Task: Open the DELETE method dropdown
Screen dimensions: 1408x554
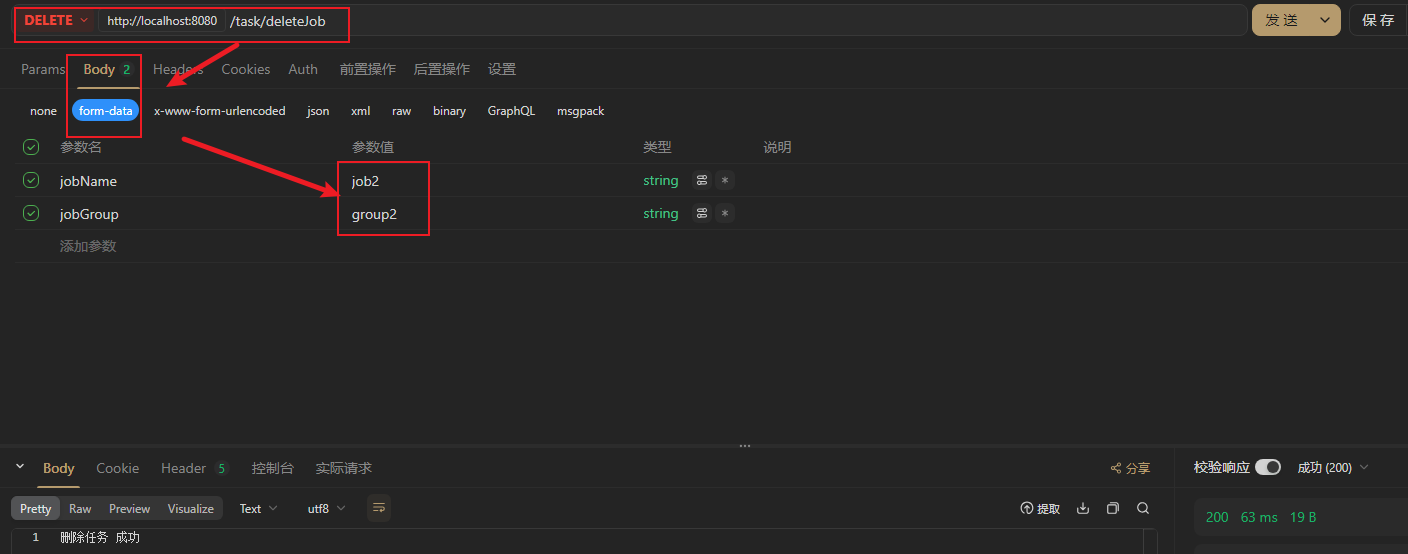Action: [x=56, y=21]
